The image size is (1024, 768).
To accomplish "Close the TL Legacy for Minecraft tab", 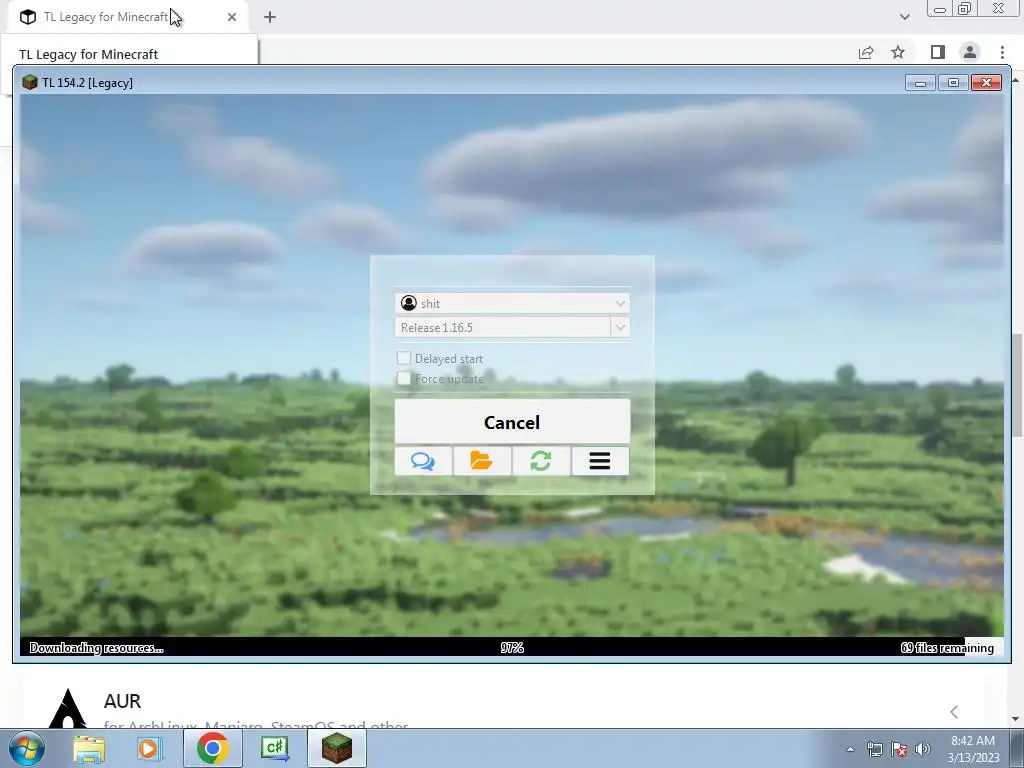I will 232,17.
